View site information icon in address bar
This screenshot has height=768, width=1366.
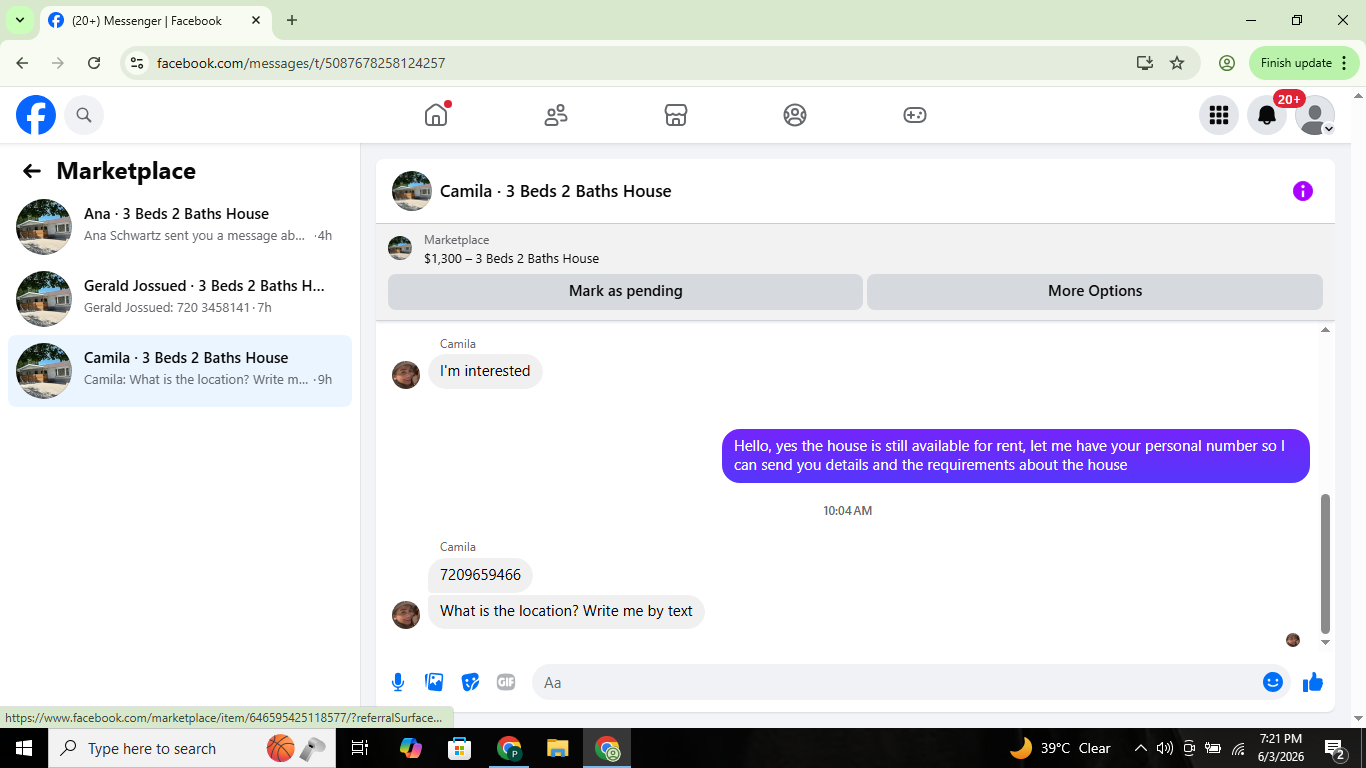click(x=138, y=63)
